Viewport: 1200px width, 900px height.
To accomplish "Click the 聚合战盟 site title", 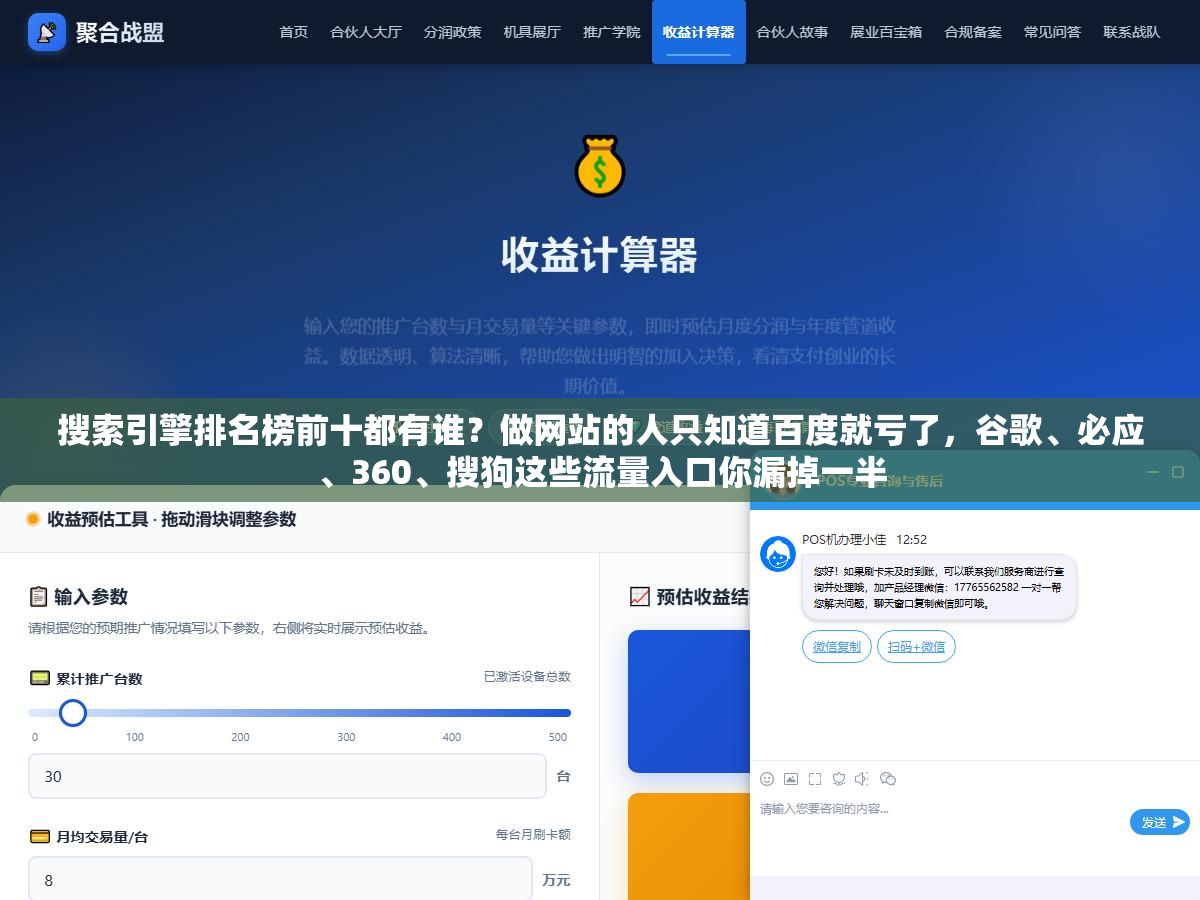I will coord(120,32).
